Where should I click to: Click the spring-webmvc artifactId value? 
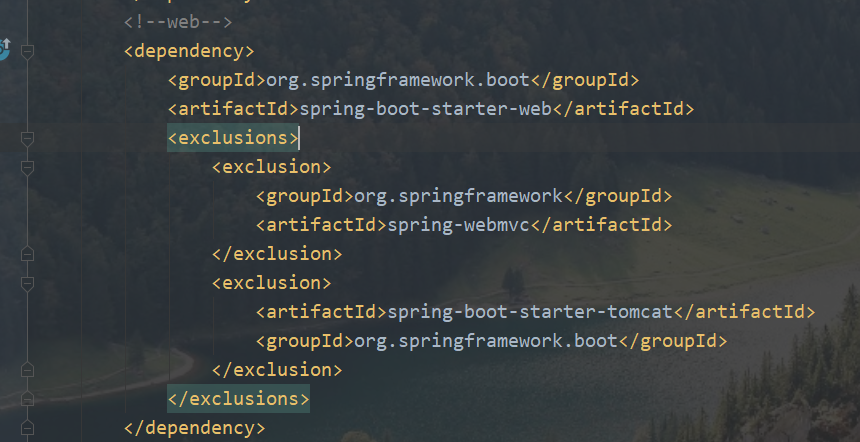459,225
